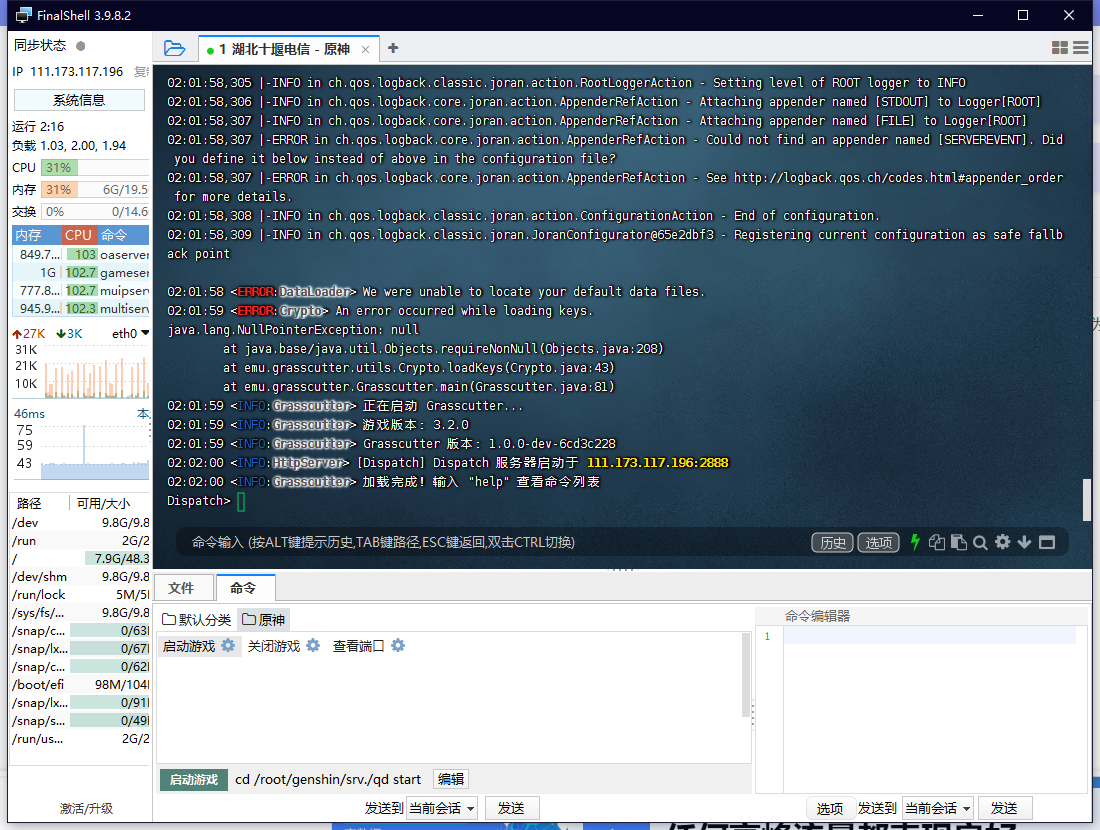Click the terminal vertical scrollbar thumb
Image resolution: width=1100 pixels, height=830 pixels.
pyautogui.click(x=1087, y=500)
